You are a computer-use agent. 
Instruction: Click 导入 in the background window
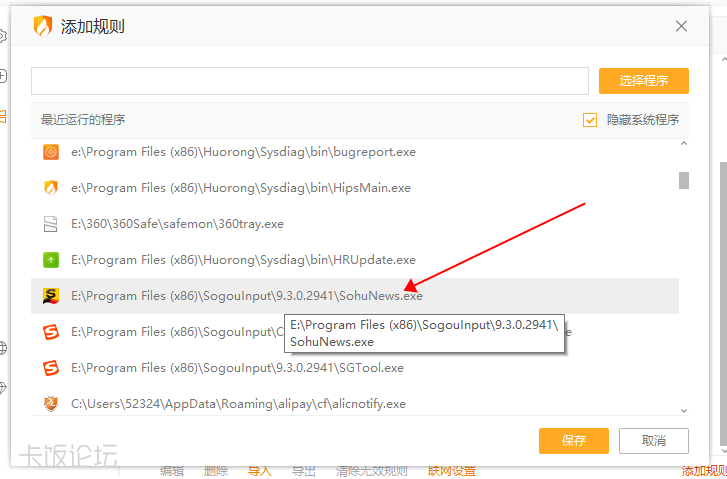(259, 472)
